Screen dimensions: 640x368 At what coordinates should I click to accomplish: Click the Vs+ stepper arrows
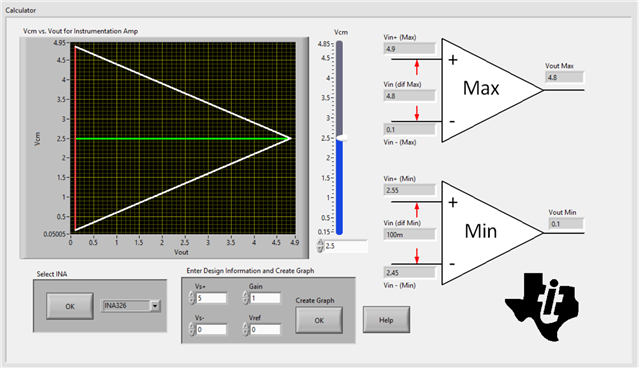[192, 298]
